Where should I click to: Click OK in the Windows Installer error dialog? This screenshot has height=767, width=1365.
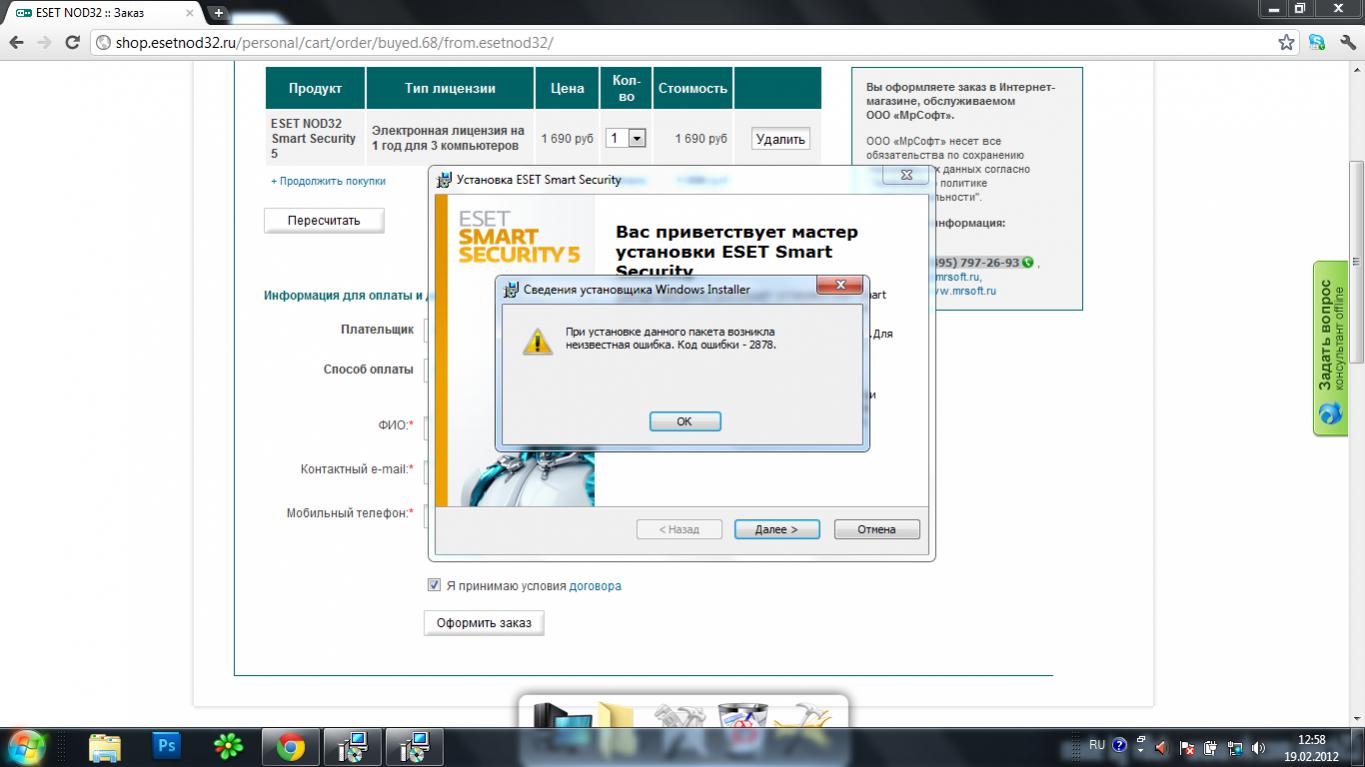tap(685, 421)
